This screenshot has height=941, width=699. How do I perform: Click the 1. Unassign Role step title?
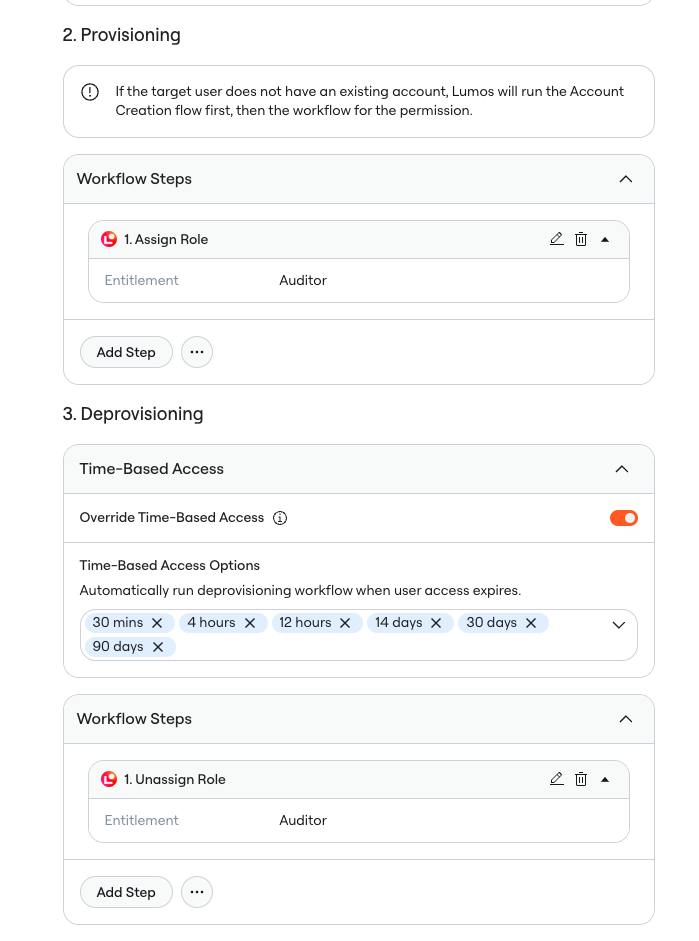175,780
